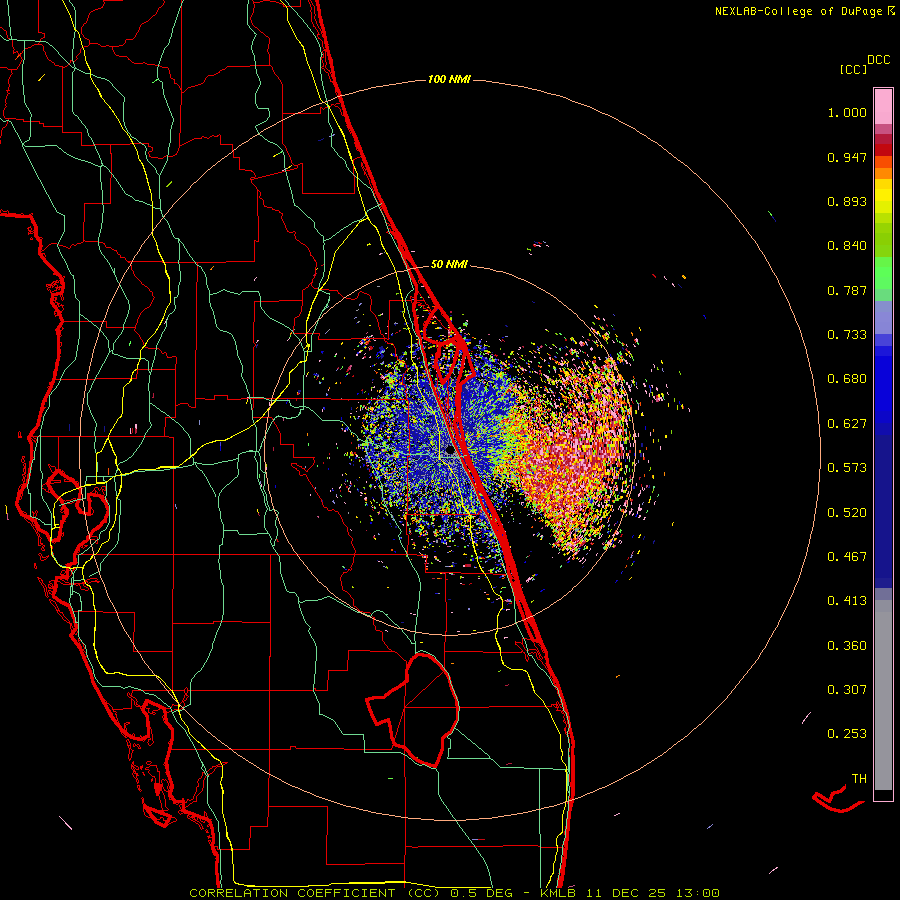This screenshot has height=900, width=900.
Task: Click the 100 NMI range ring label
Action: coord(449,79)
